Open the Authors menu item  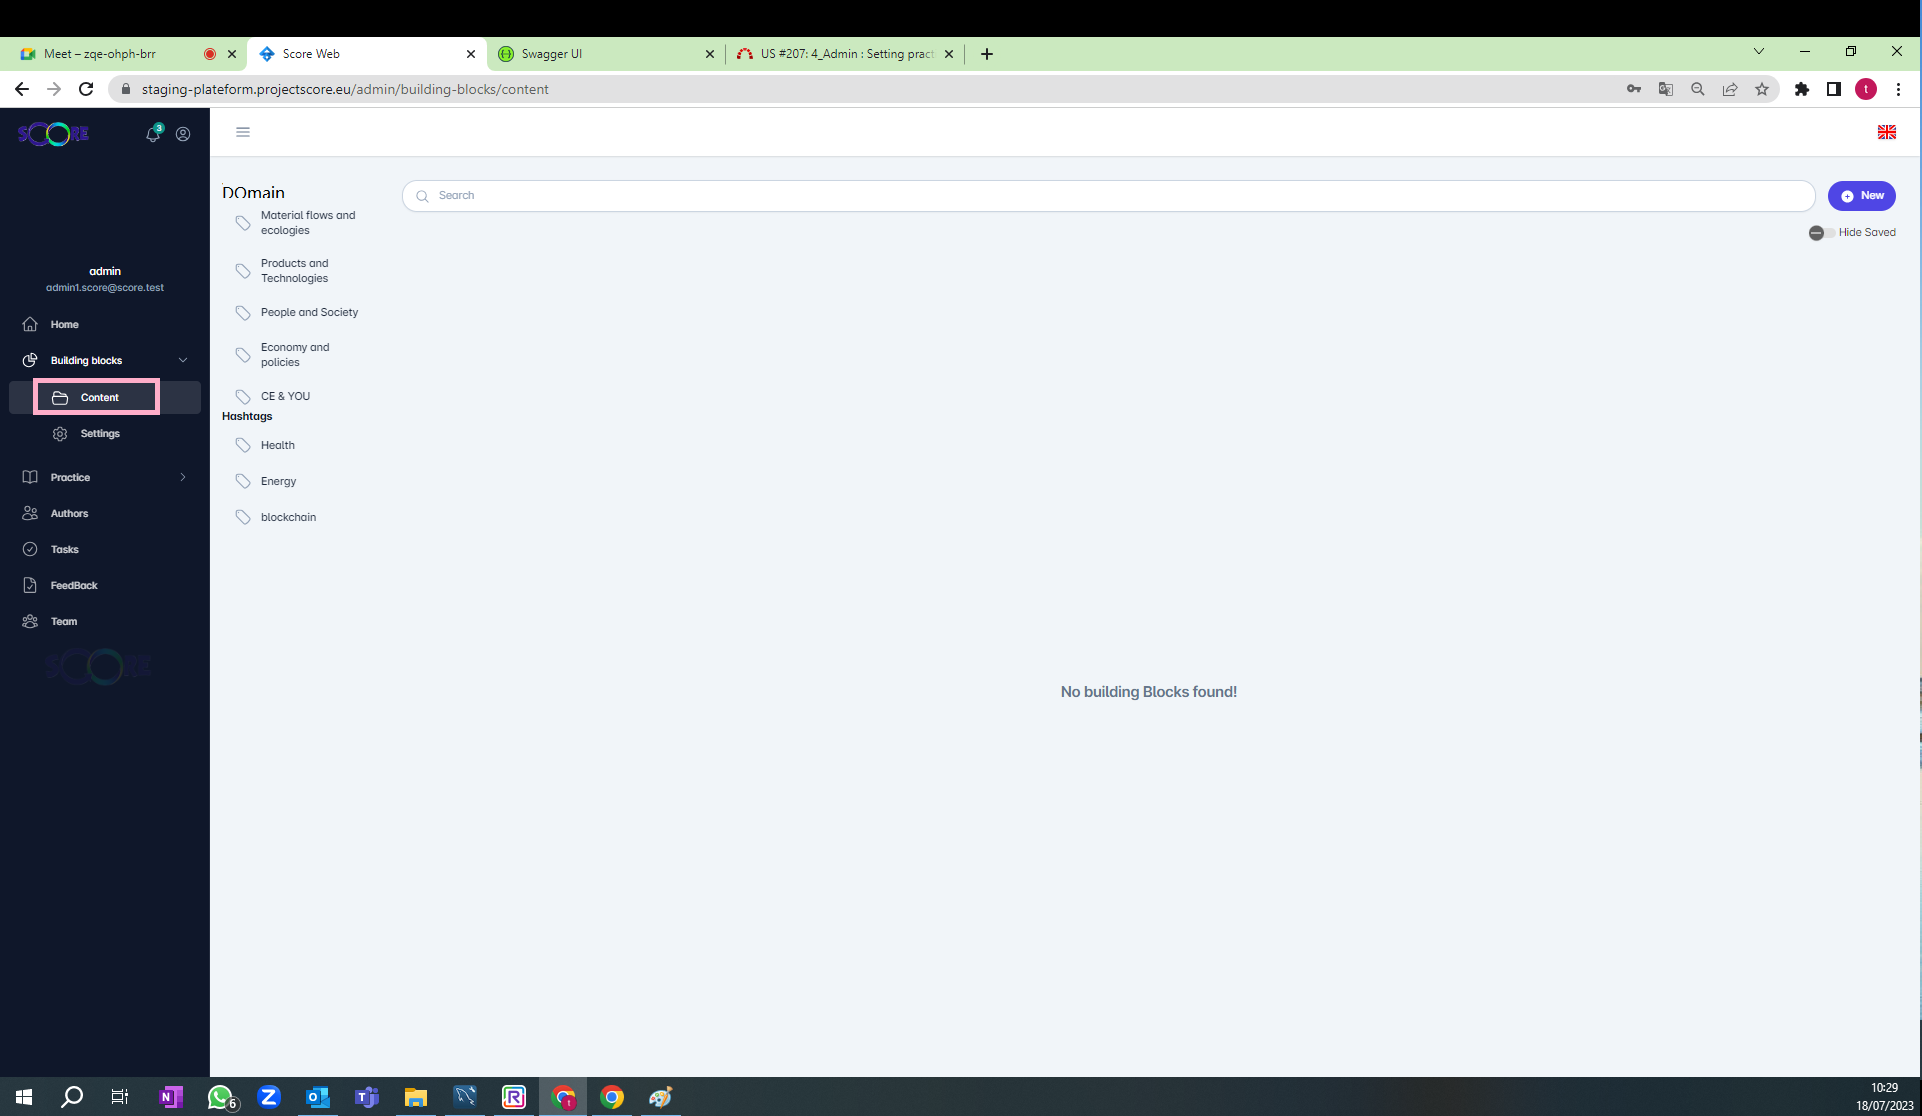pos(69,513)
